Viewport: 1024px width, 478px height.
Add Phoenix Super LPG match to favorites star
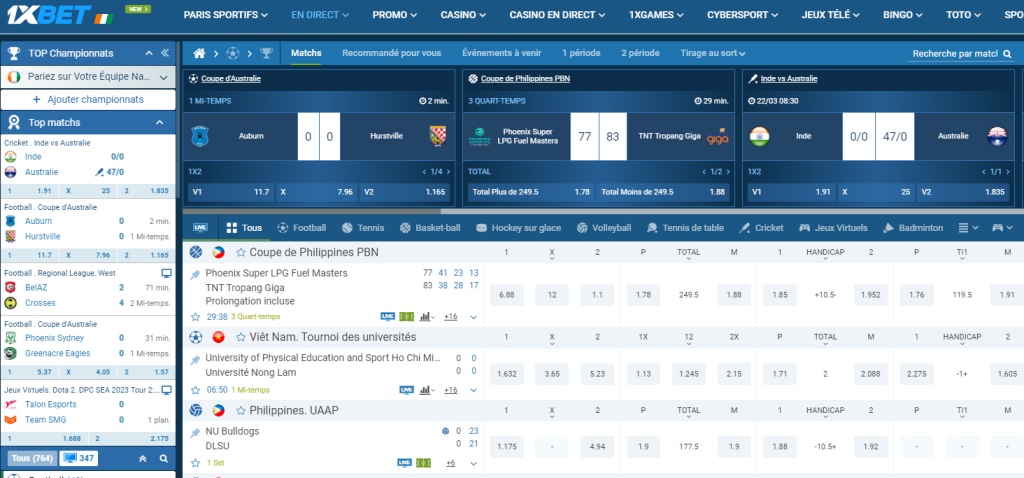[x=195, y=317]
